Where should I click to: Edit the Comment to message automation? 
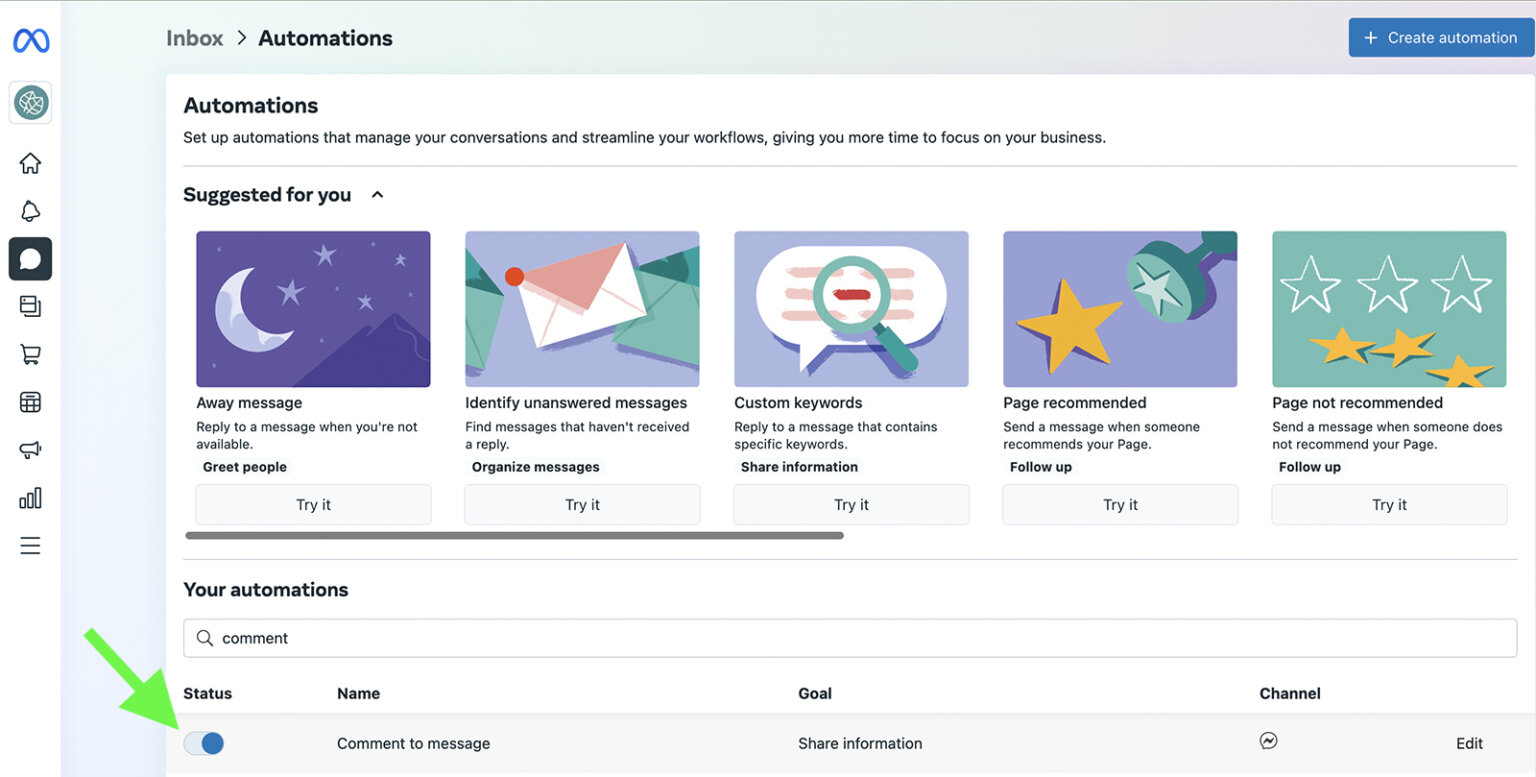[x=1469, y=743]
